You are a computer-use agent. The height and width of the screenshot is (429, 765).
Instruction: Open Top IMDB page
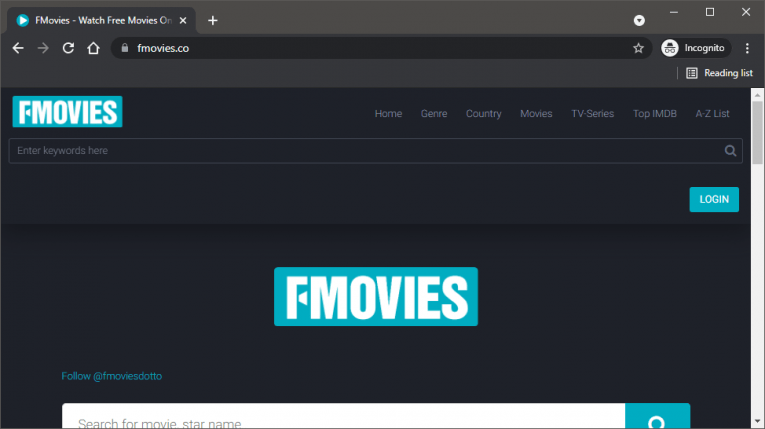[x=654, y=114]
